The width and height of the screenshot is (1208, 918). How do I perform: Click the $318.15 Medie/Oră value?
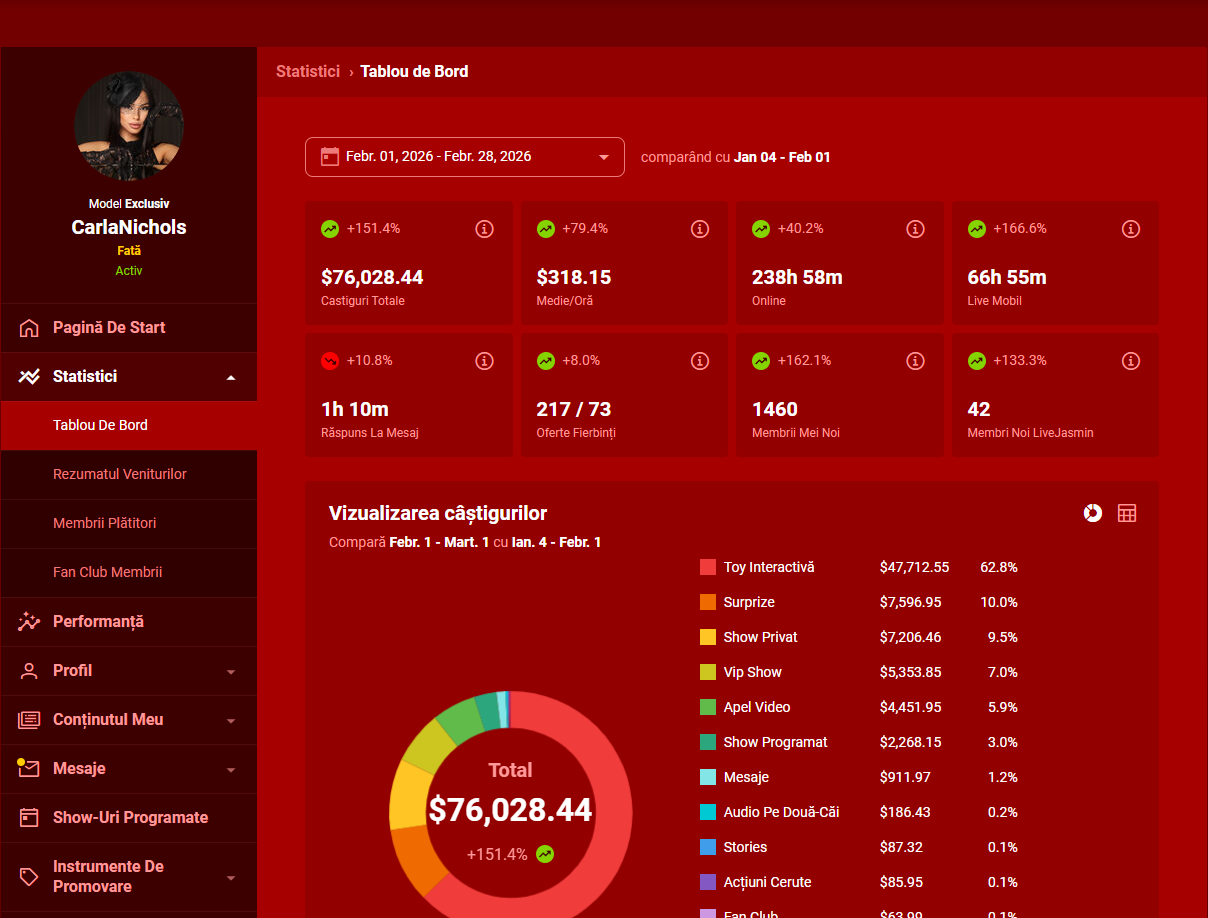point(574,277)
